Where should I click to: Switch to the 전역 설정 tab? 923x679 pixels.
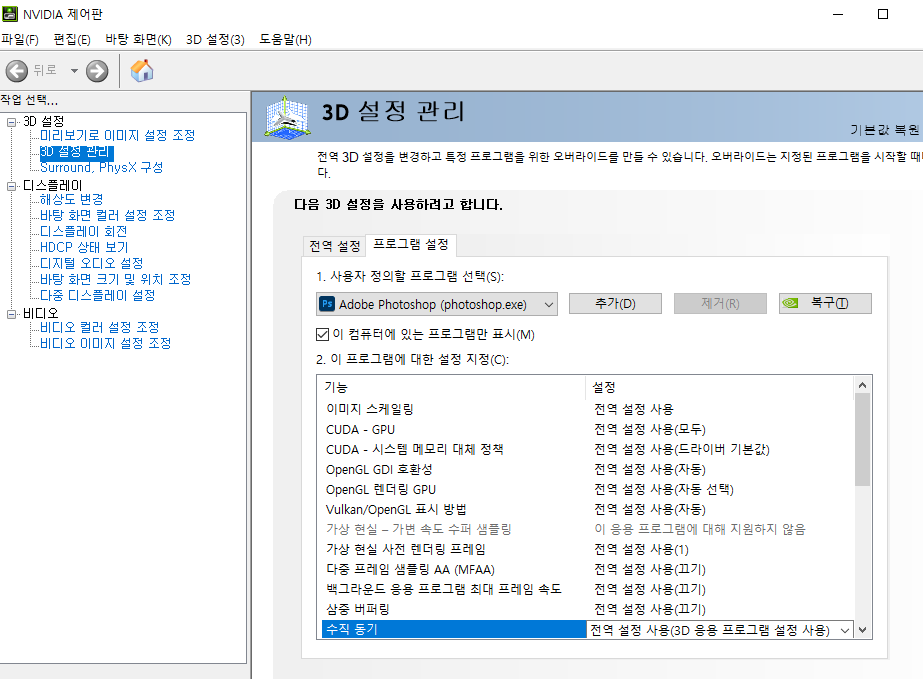pos(334,246)
